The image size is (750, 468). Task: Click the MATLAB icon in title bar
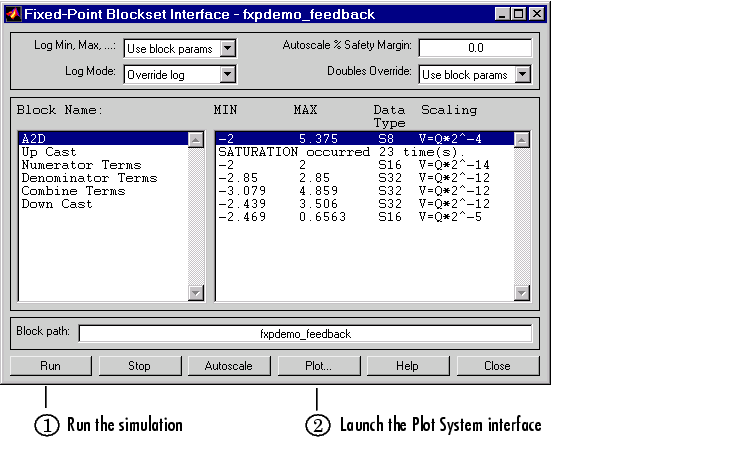pos(13,14)
